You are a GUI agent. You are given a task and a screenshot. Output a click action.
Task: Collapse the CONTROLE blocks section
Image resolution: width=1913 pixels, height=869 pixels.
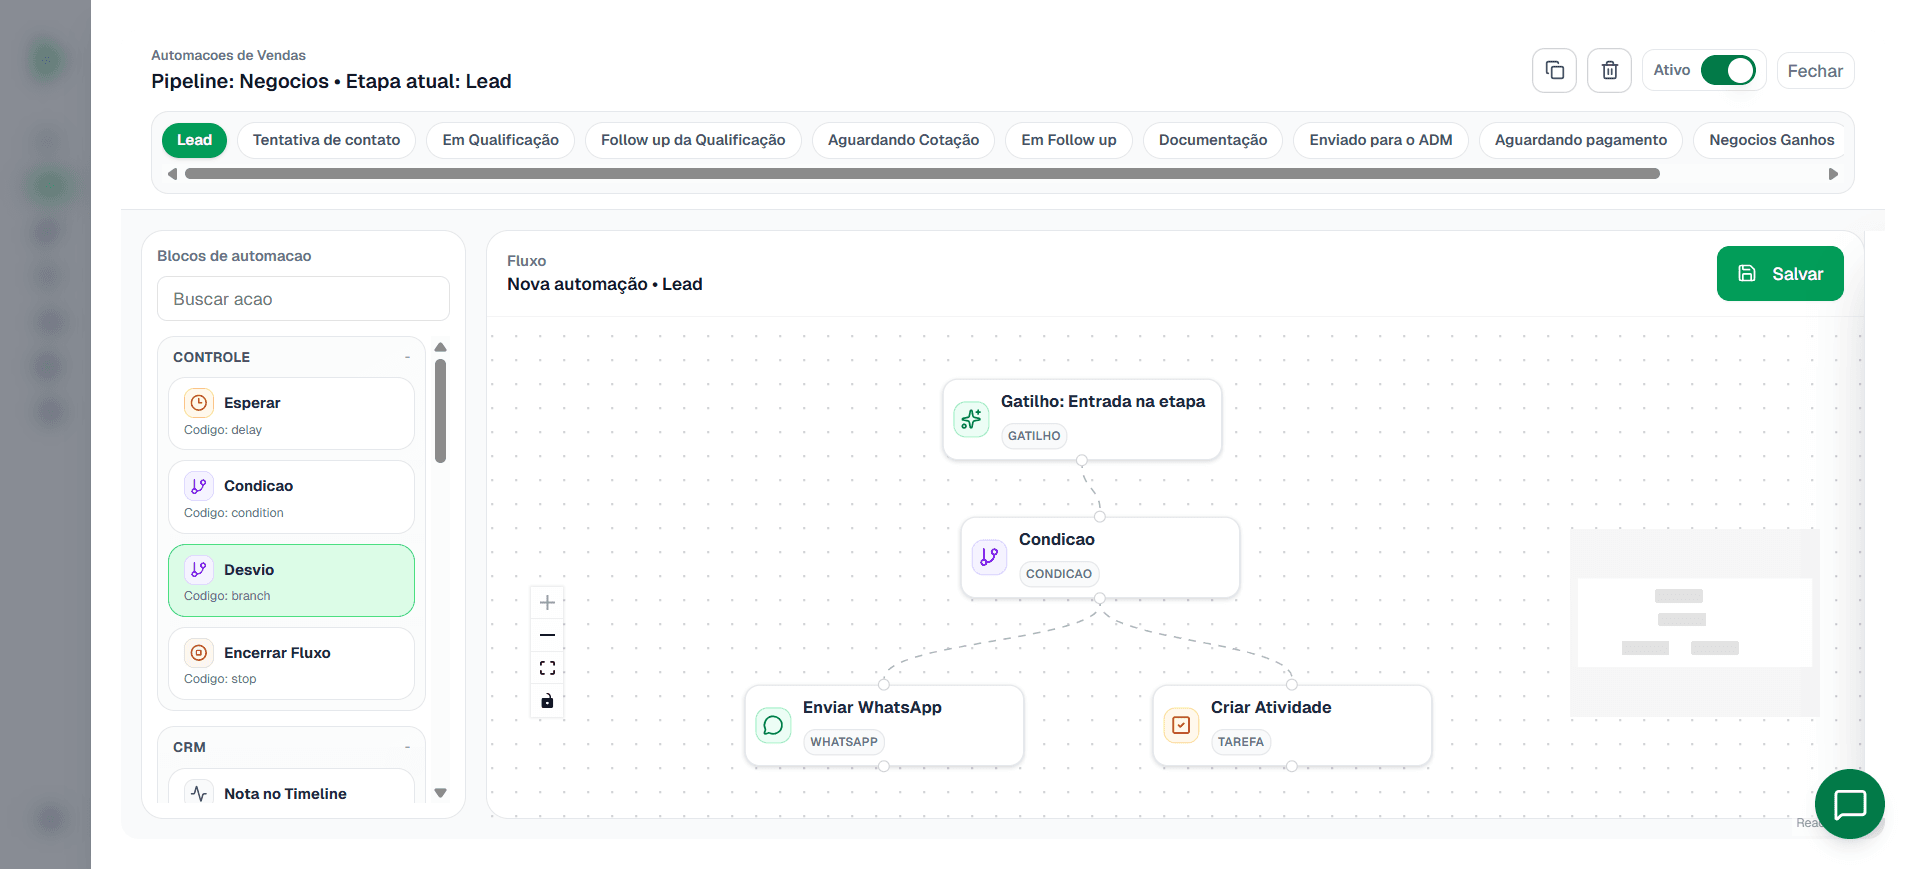coord(407,357)
